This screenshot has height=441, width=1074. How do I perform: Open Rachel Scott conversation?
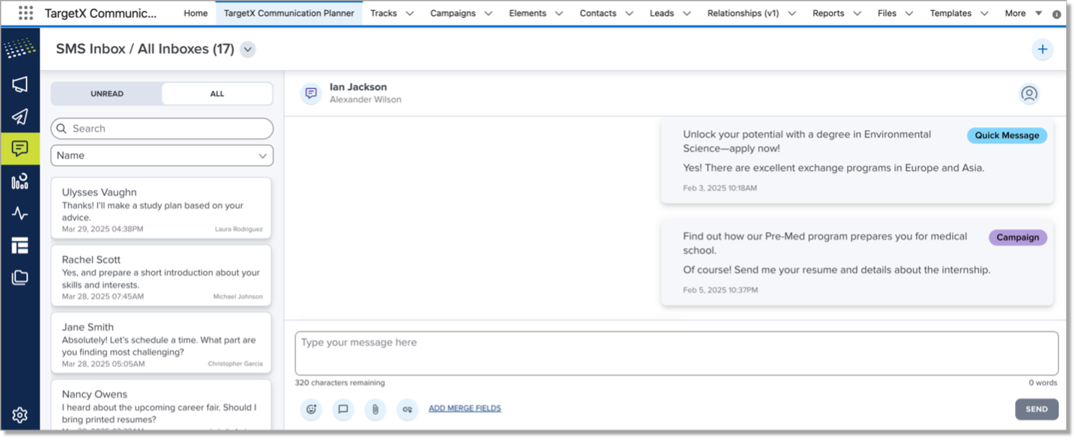point(161,275)
